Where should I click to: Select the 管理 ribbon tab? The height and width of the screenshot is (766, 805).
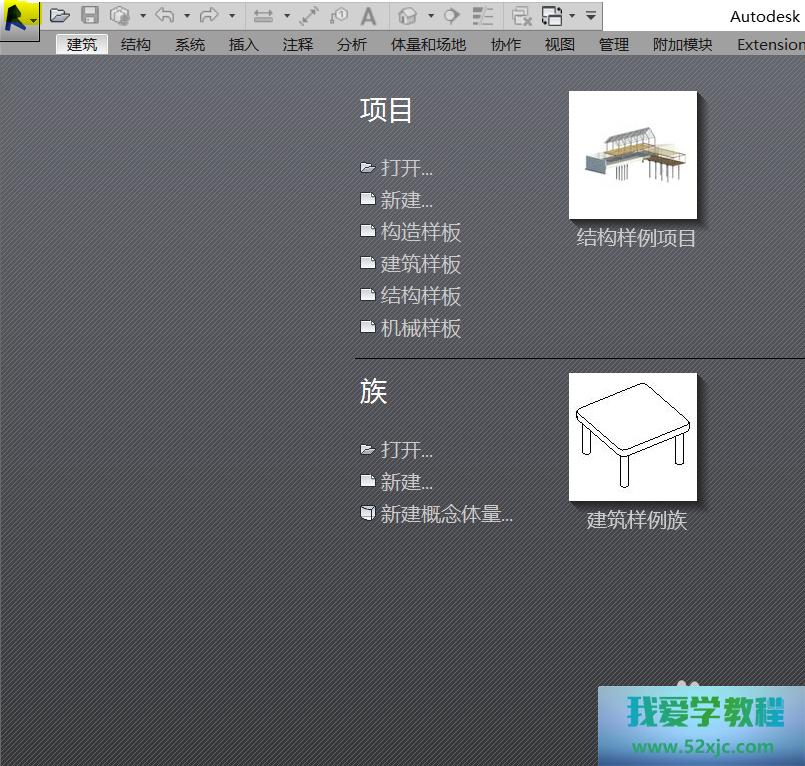[x=614, y=44]
